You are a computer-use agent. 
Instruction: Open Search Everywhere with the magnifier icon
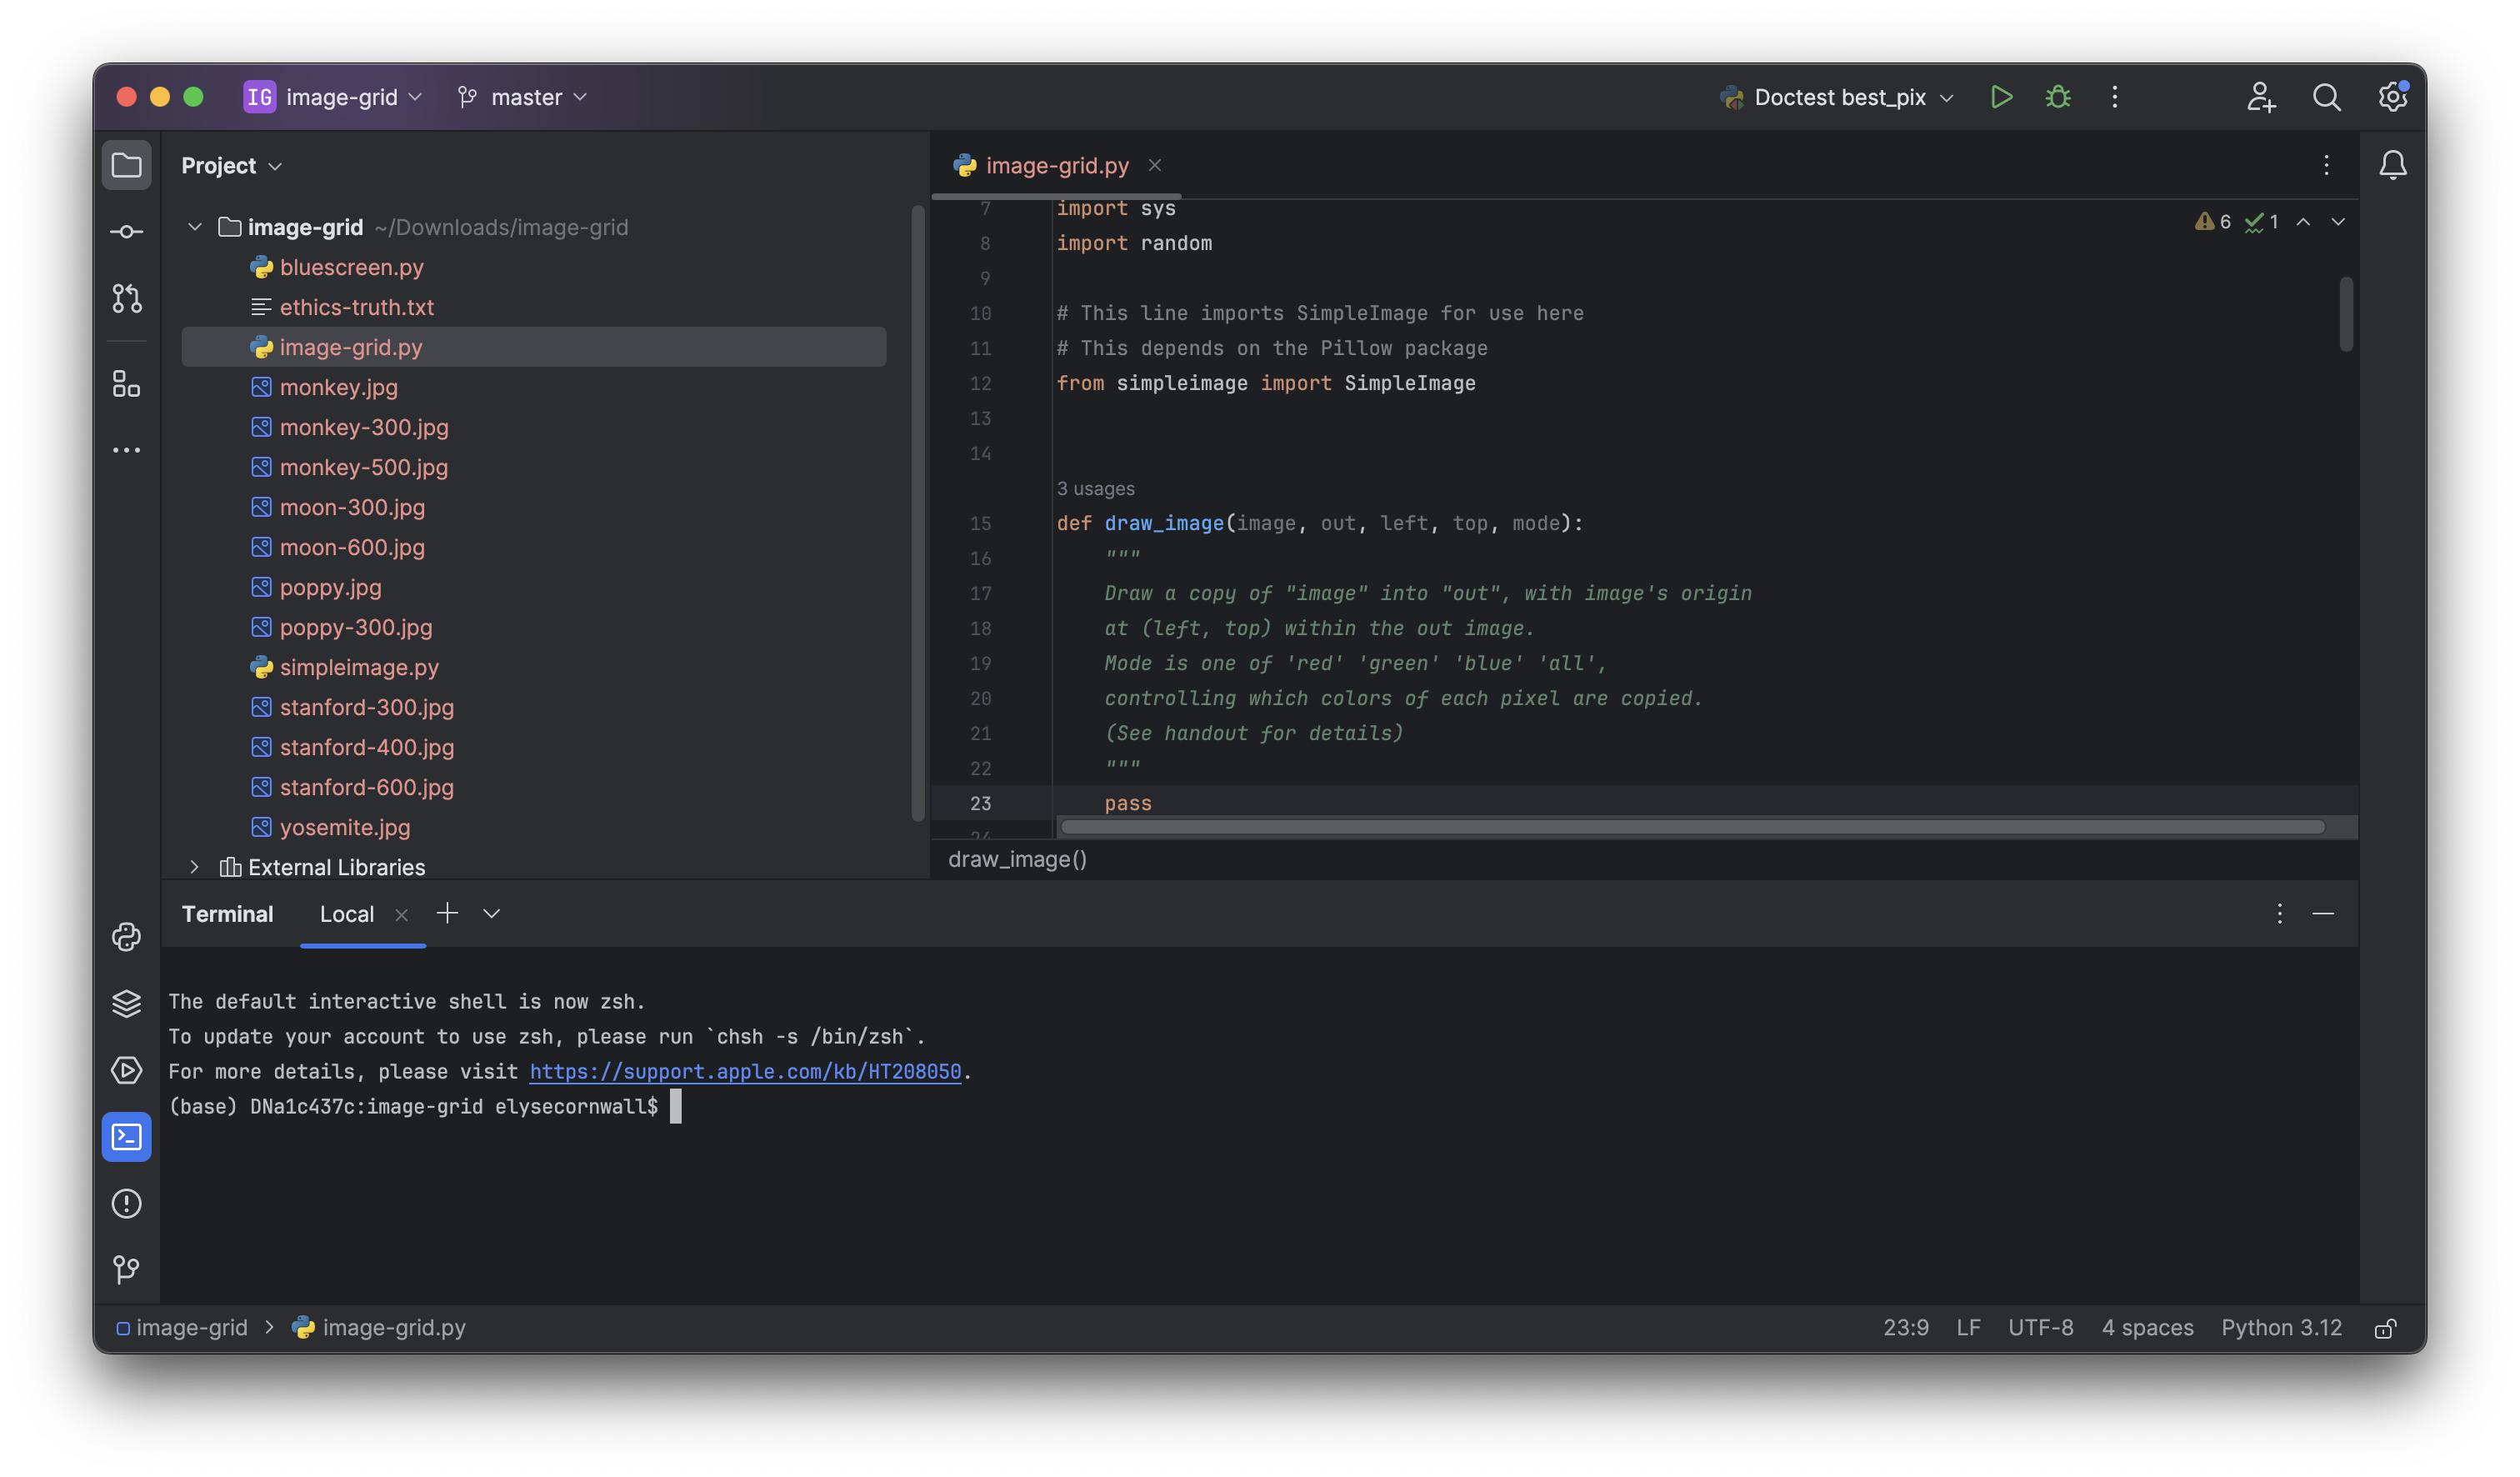pos(2327,97)
